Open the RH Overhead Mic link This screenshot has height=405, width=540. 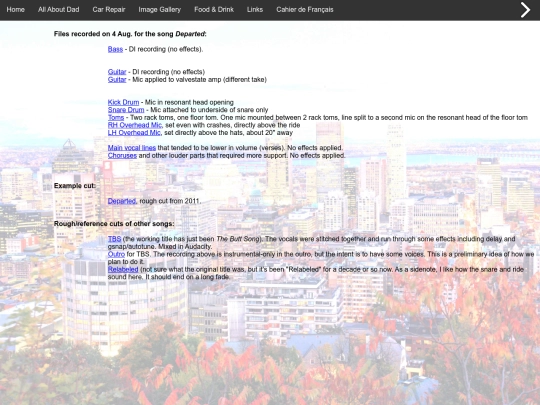[135, 125]
